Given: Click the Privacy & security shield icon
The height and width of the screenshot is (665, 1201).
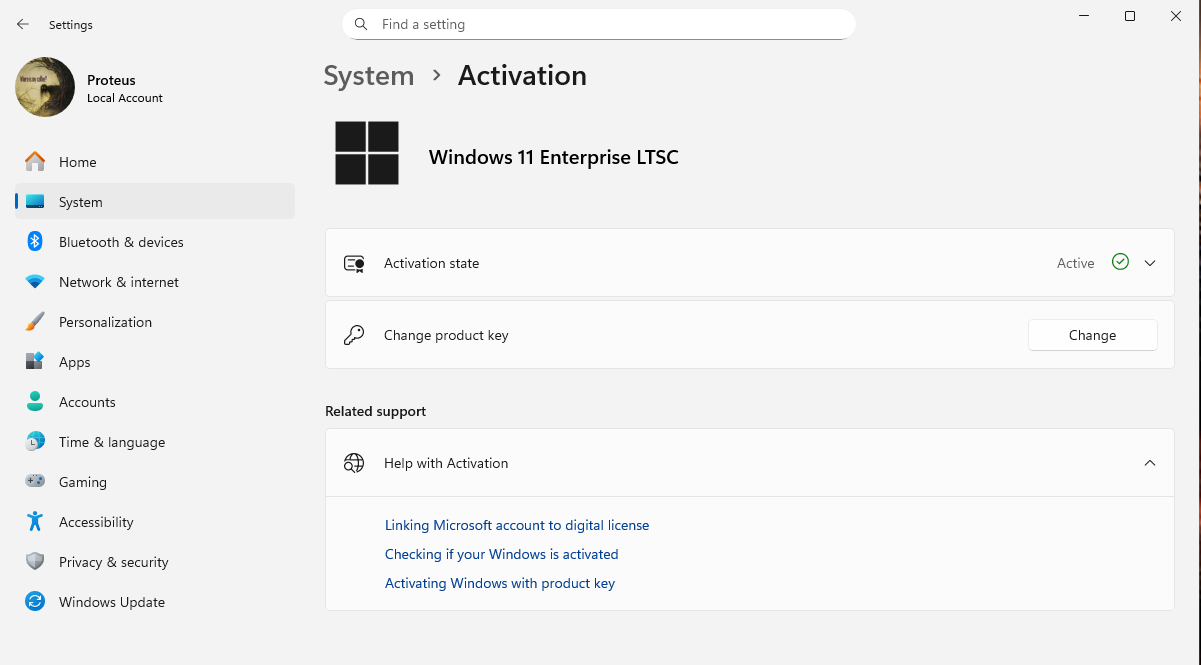Looking at the screenshot, I should [x=35, y=562].
